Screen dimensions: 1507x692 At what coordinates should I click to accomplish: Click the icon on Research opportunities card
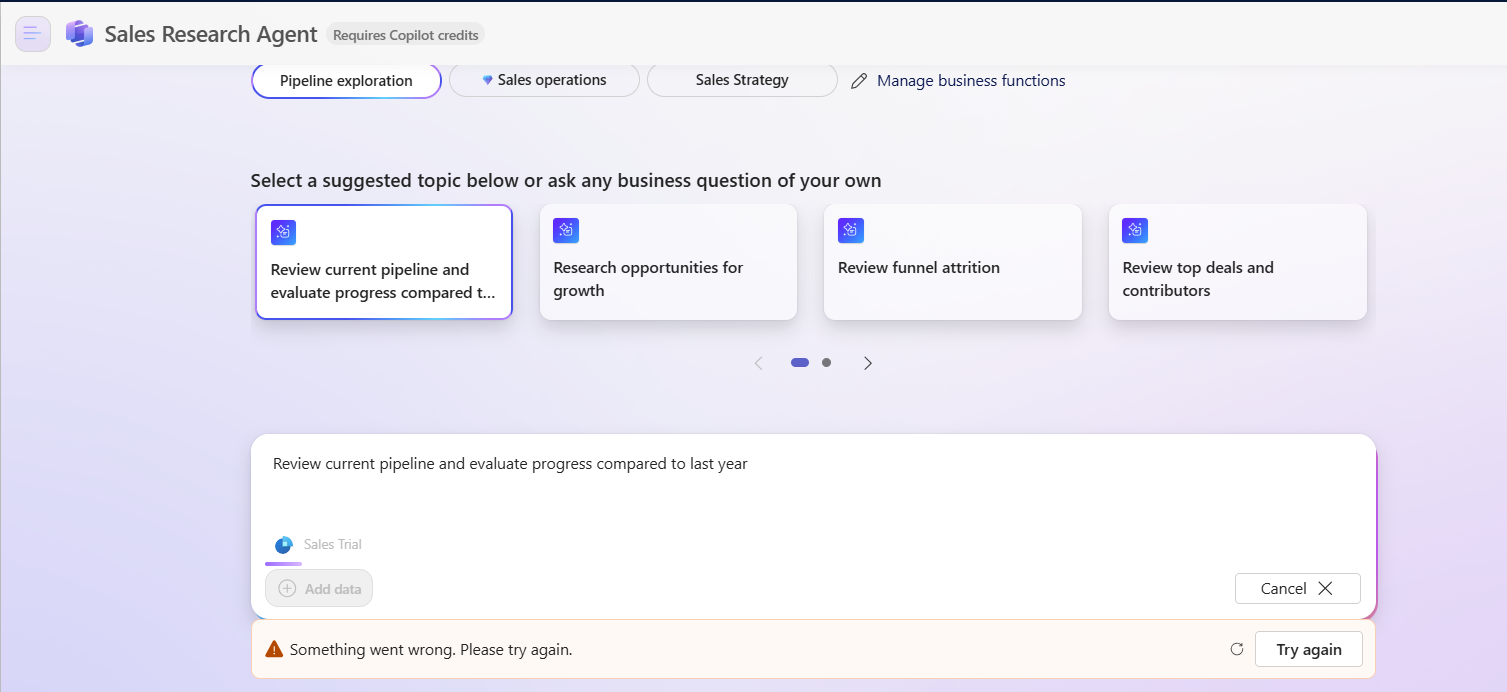(x=566, y=230)
